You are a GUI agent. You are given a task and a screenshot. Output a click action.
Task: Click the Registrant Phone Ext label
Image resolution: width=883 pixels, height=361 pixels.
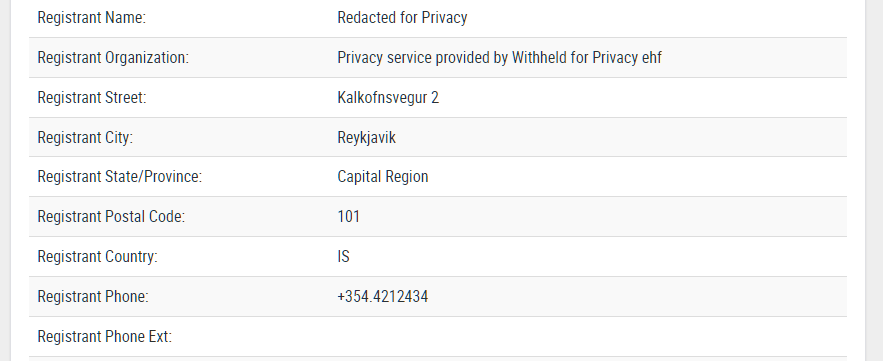(x=105, y=336)
